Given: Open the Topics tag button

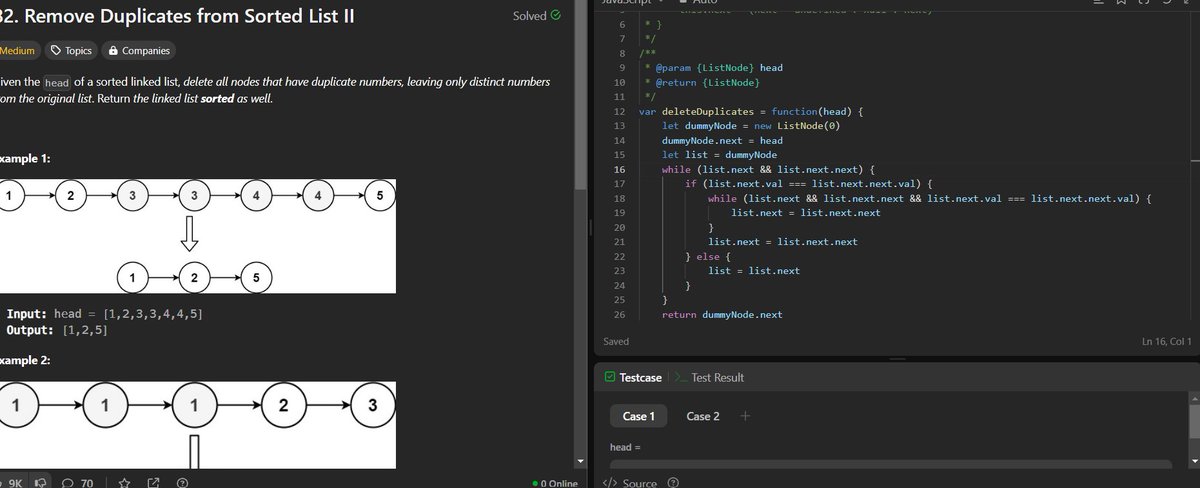Looking at the screenshot, I should pyautogui.click(x=72, y=51).
